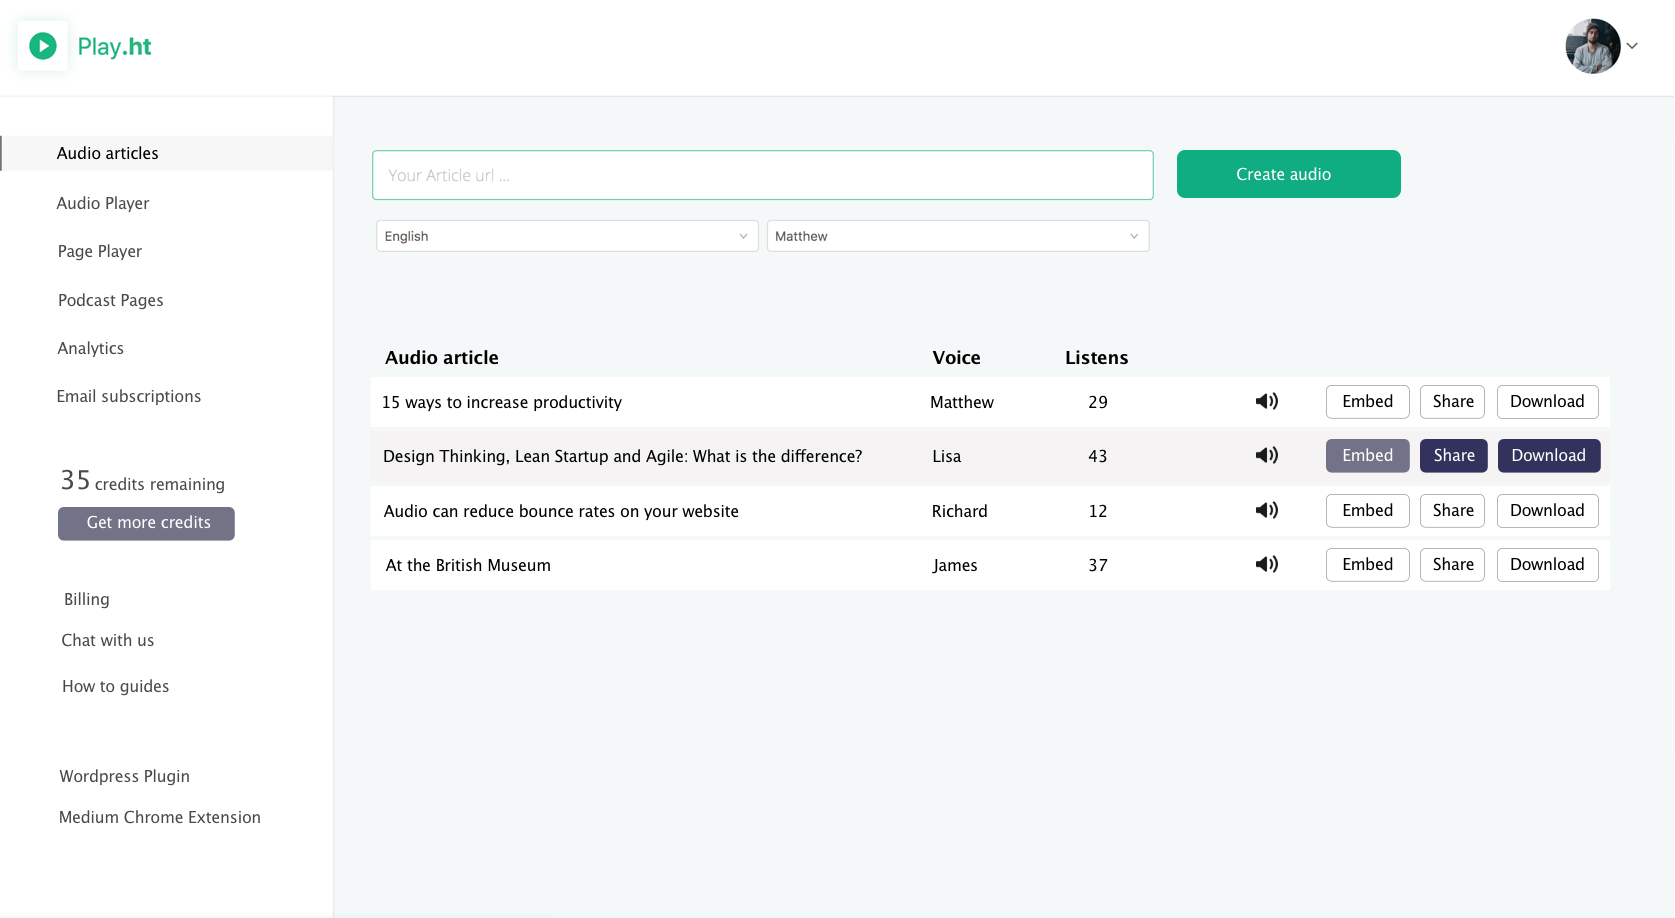
Task: Play audio for "15 ways to increase productivity"
Action: click(x=1266, y=401)
